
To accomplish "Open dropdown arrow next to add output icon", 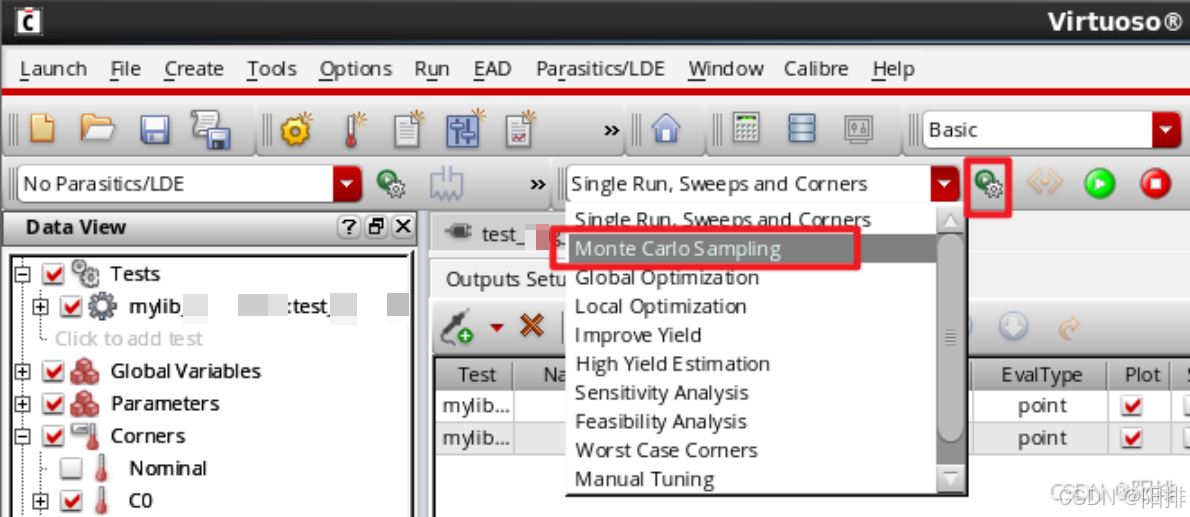I will 496,327.
